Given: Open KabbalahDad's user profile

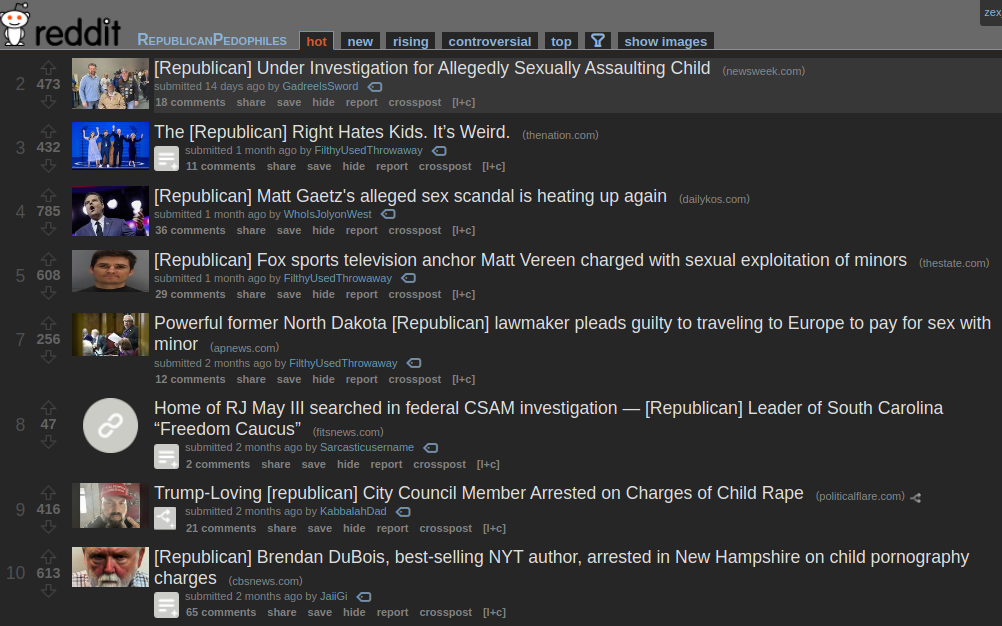Looking at the screenshot, I should tap(353, 511).
